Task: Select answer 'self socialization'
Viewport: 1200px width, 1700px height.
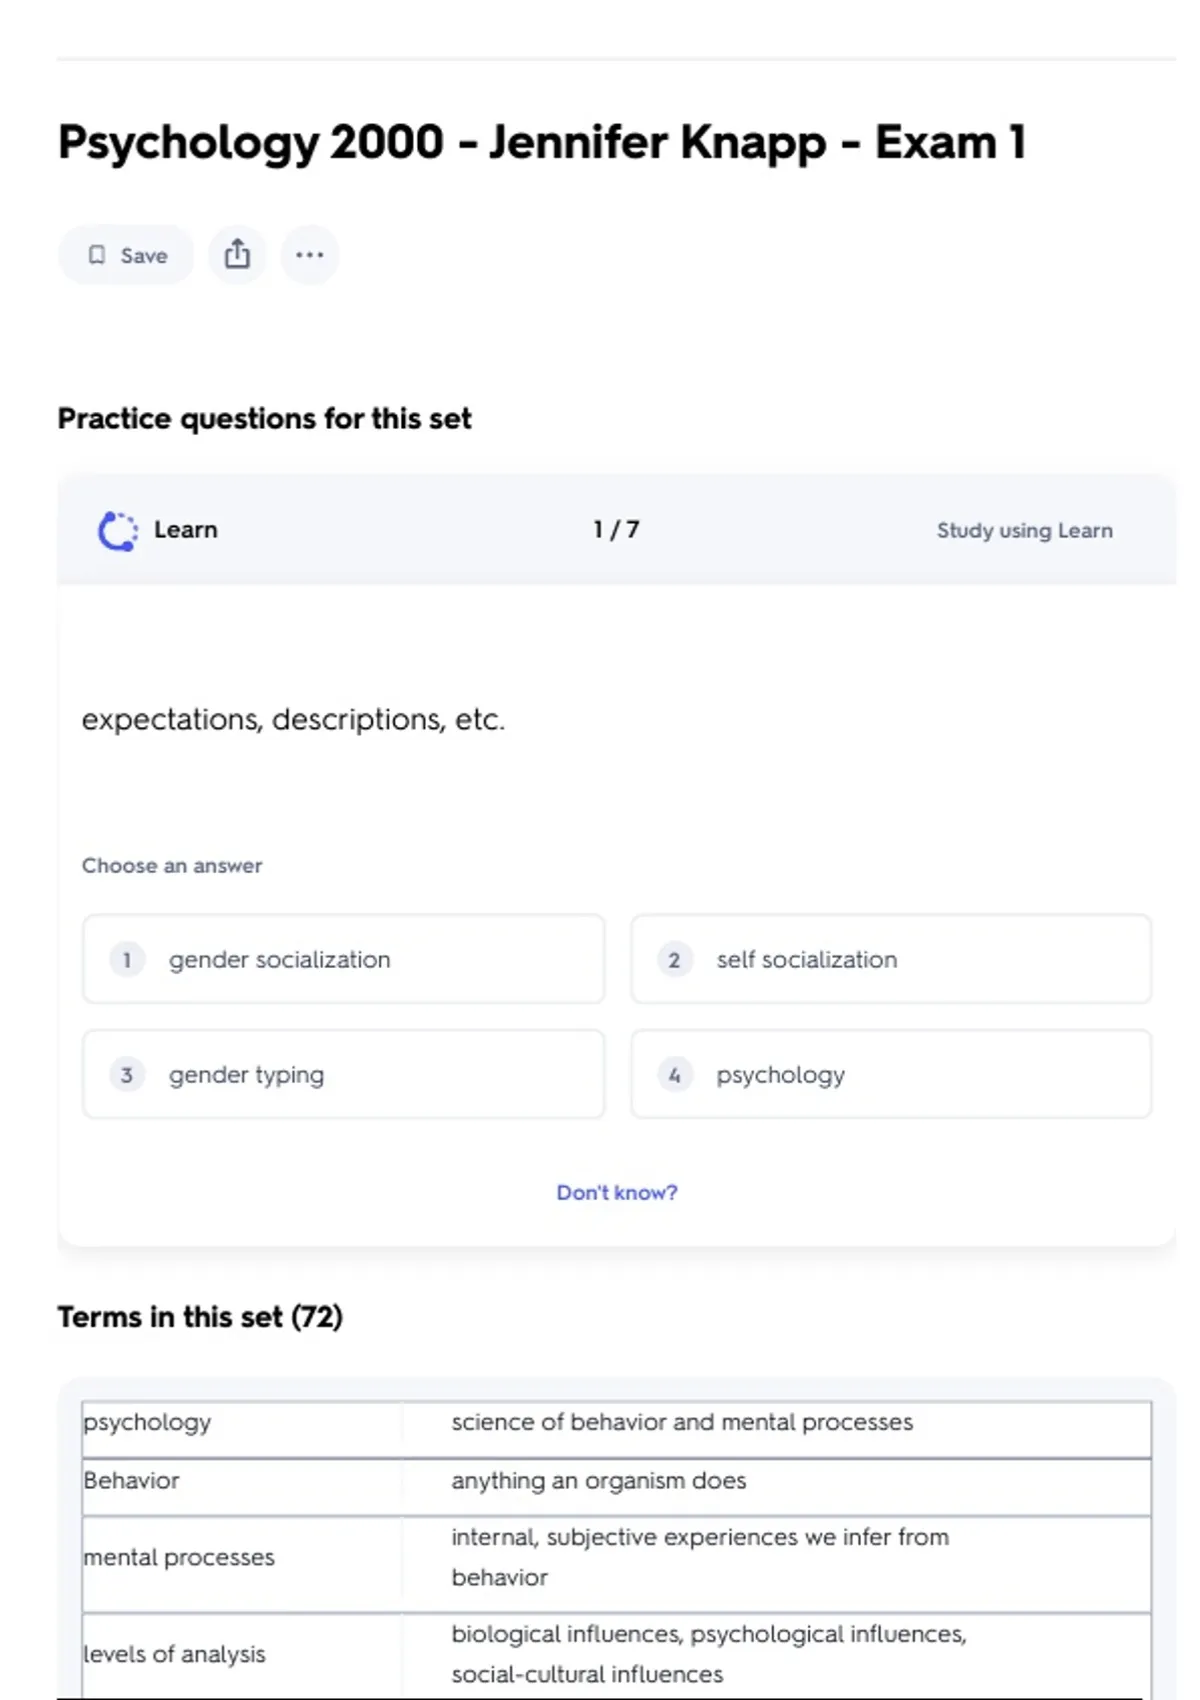Action: coord(890,959)
